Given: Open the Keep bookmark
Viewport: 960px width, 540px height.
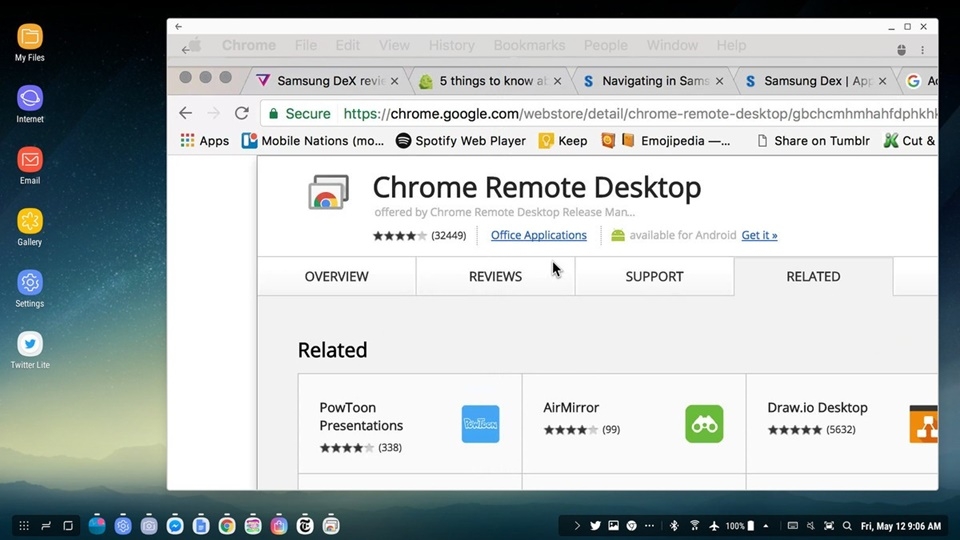Looking at the screenshot, I should point(563,141).
